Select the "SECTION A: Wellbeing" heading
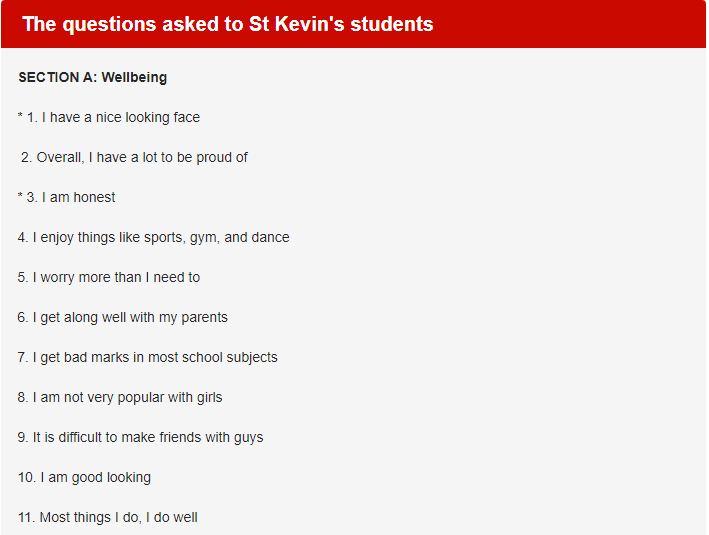709x535 pixels. point(93,77)
